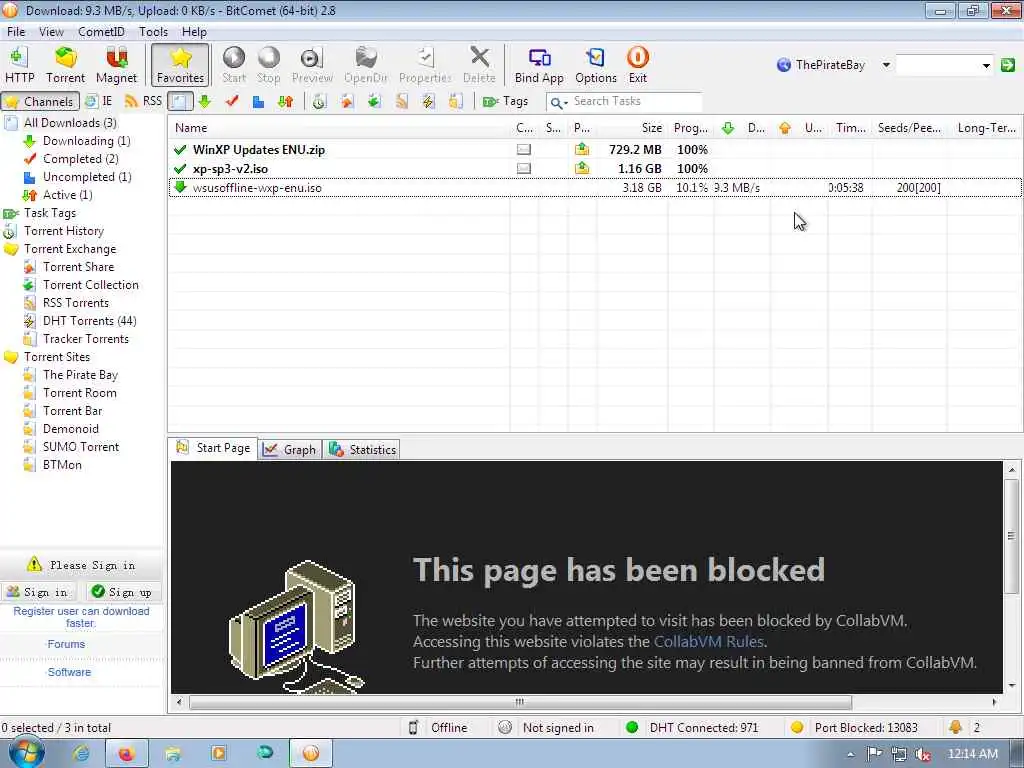Click the Active up/down arrows filter icon

click(x=285, y=101)
